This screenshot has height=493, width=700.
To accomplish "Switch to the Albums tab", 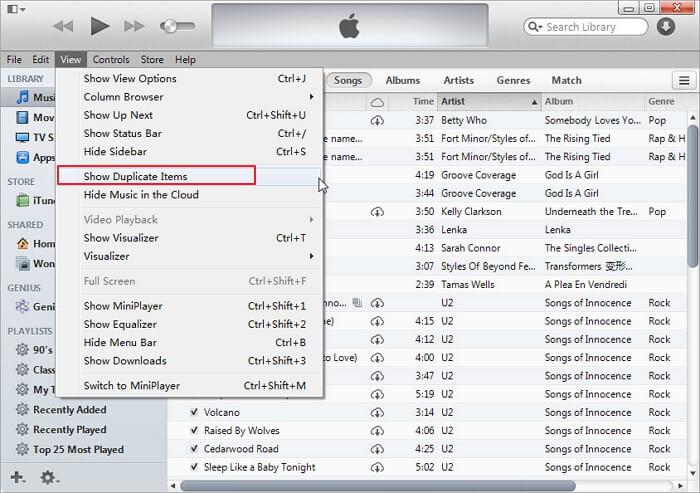I will [x=403, y=80].
